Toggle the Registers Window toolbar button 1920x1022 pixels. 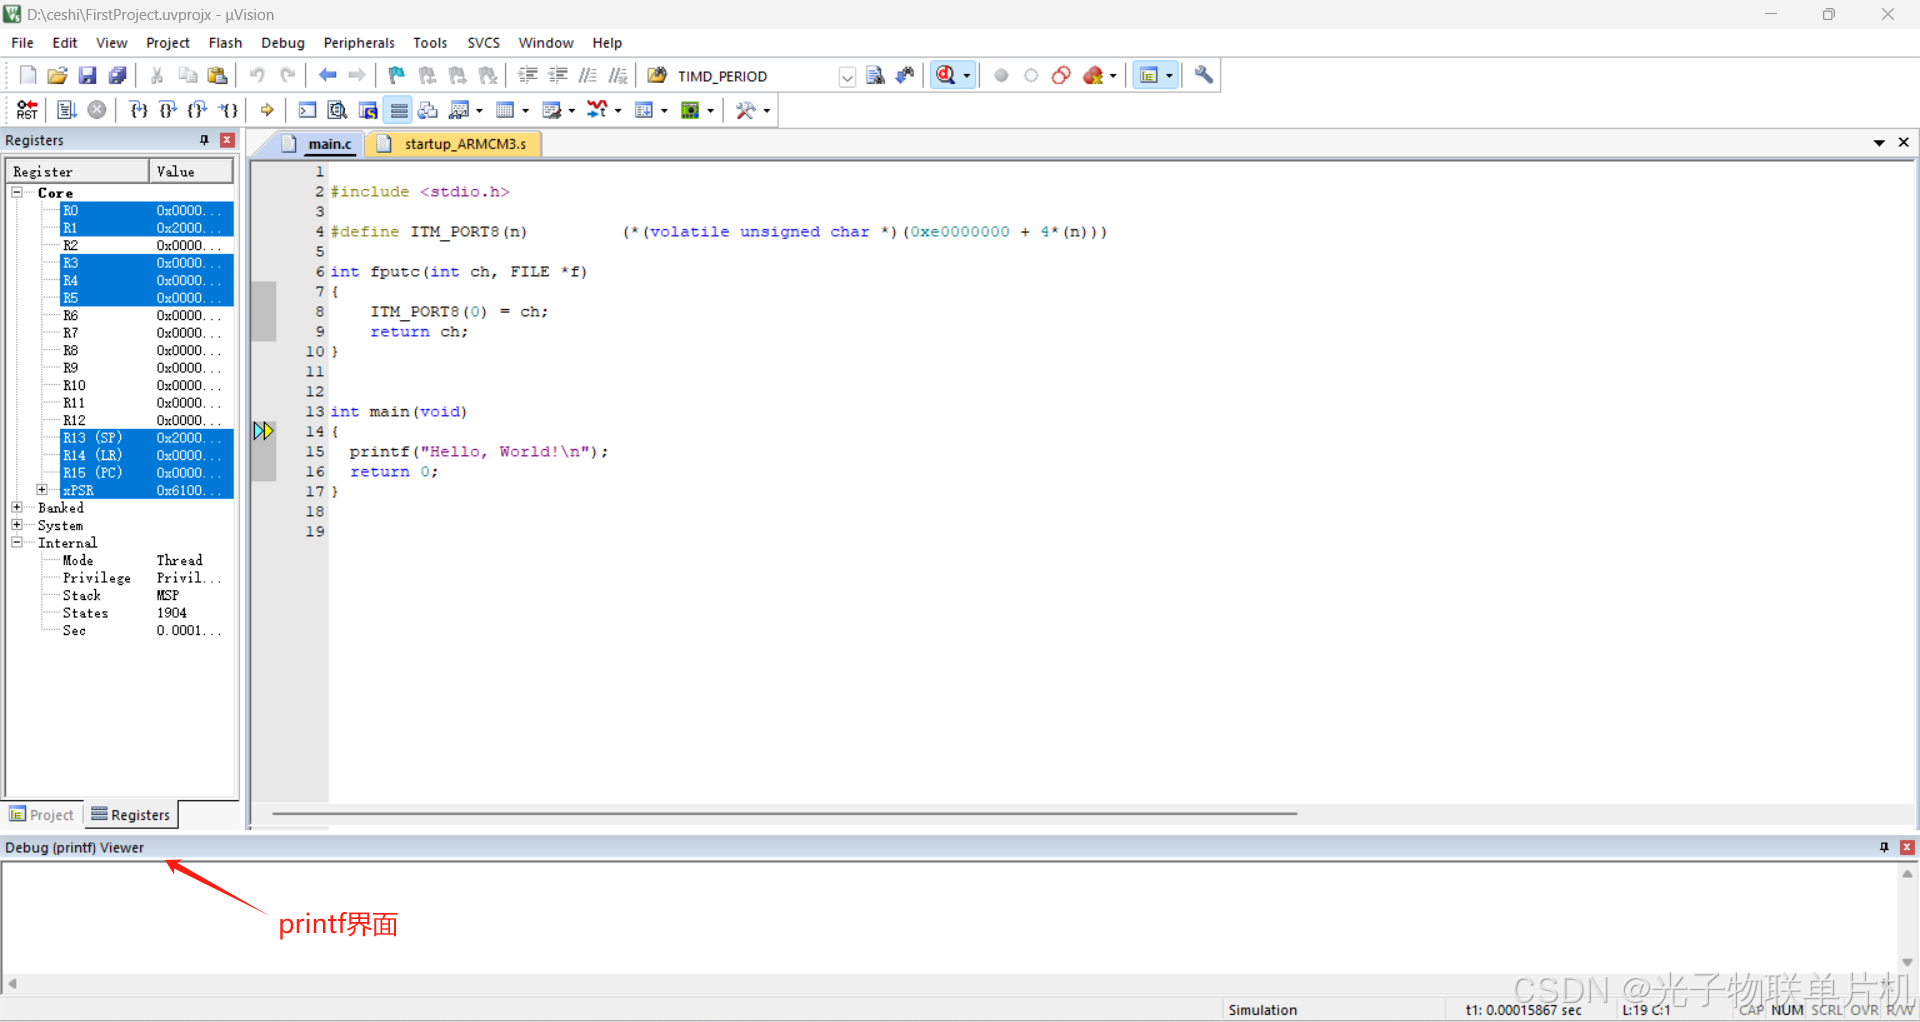(x=398, y=110)
